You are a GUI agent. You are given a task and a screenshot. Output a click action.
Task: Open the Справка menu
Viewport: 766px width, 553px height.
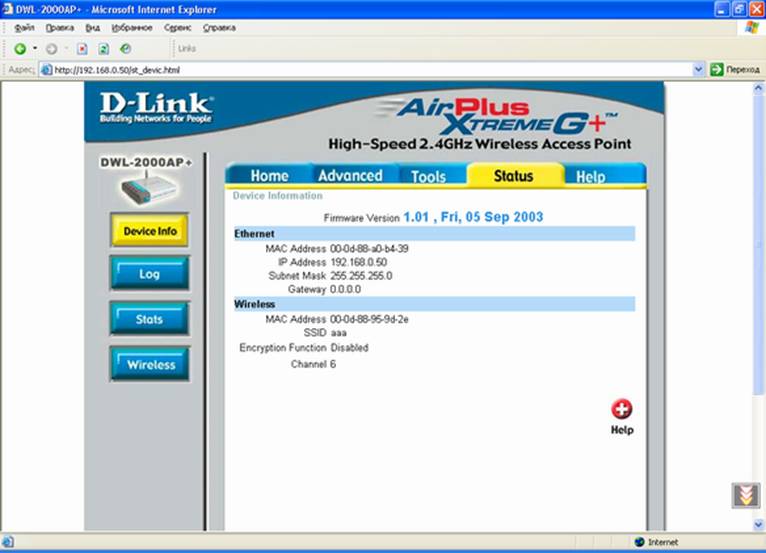[x=219, y=28]
